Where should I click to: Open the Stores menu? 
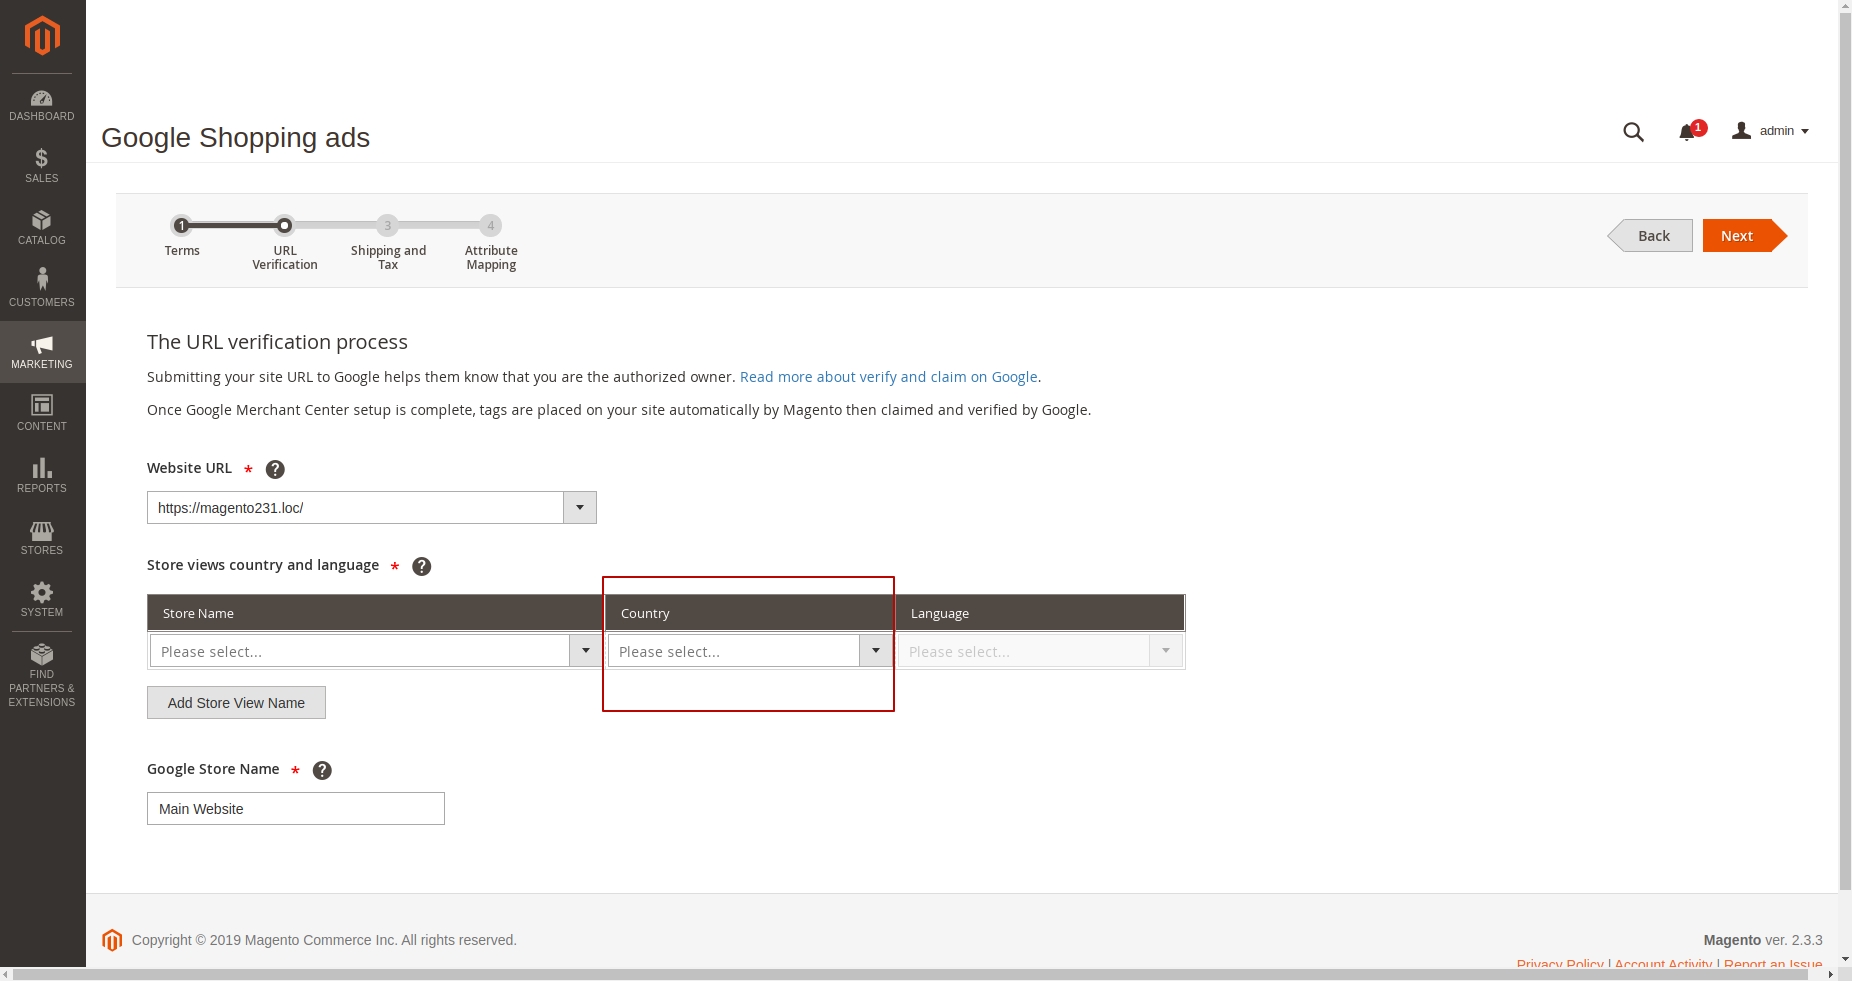42,538
